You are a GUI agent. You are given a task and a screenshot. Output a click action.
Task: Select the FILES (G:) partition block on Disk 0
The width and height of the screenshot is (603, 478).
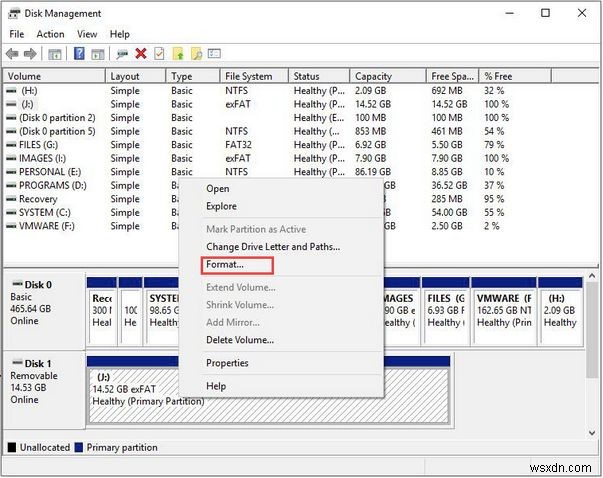click(445, 310)
